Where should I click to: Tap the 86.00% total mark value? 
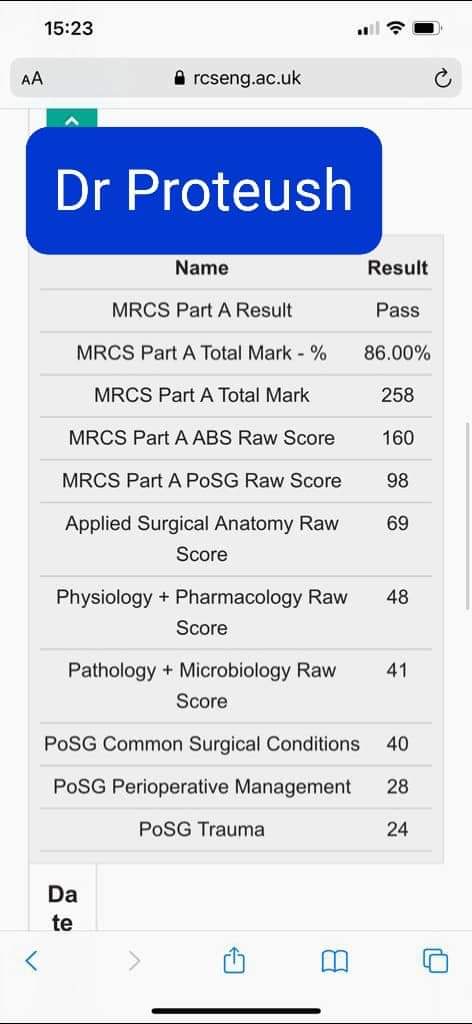pos(397,353)
